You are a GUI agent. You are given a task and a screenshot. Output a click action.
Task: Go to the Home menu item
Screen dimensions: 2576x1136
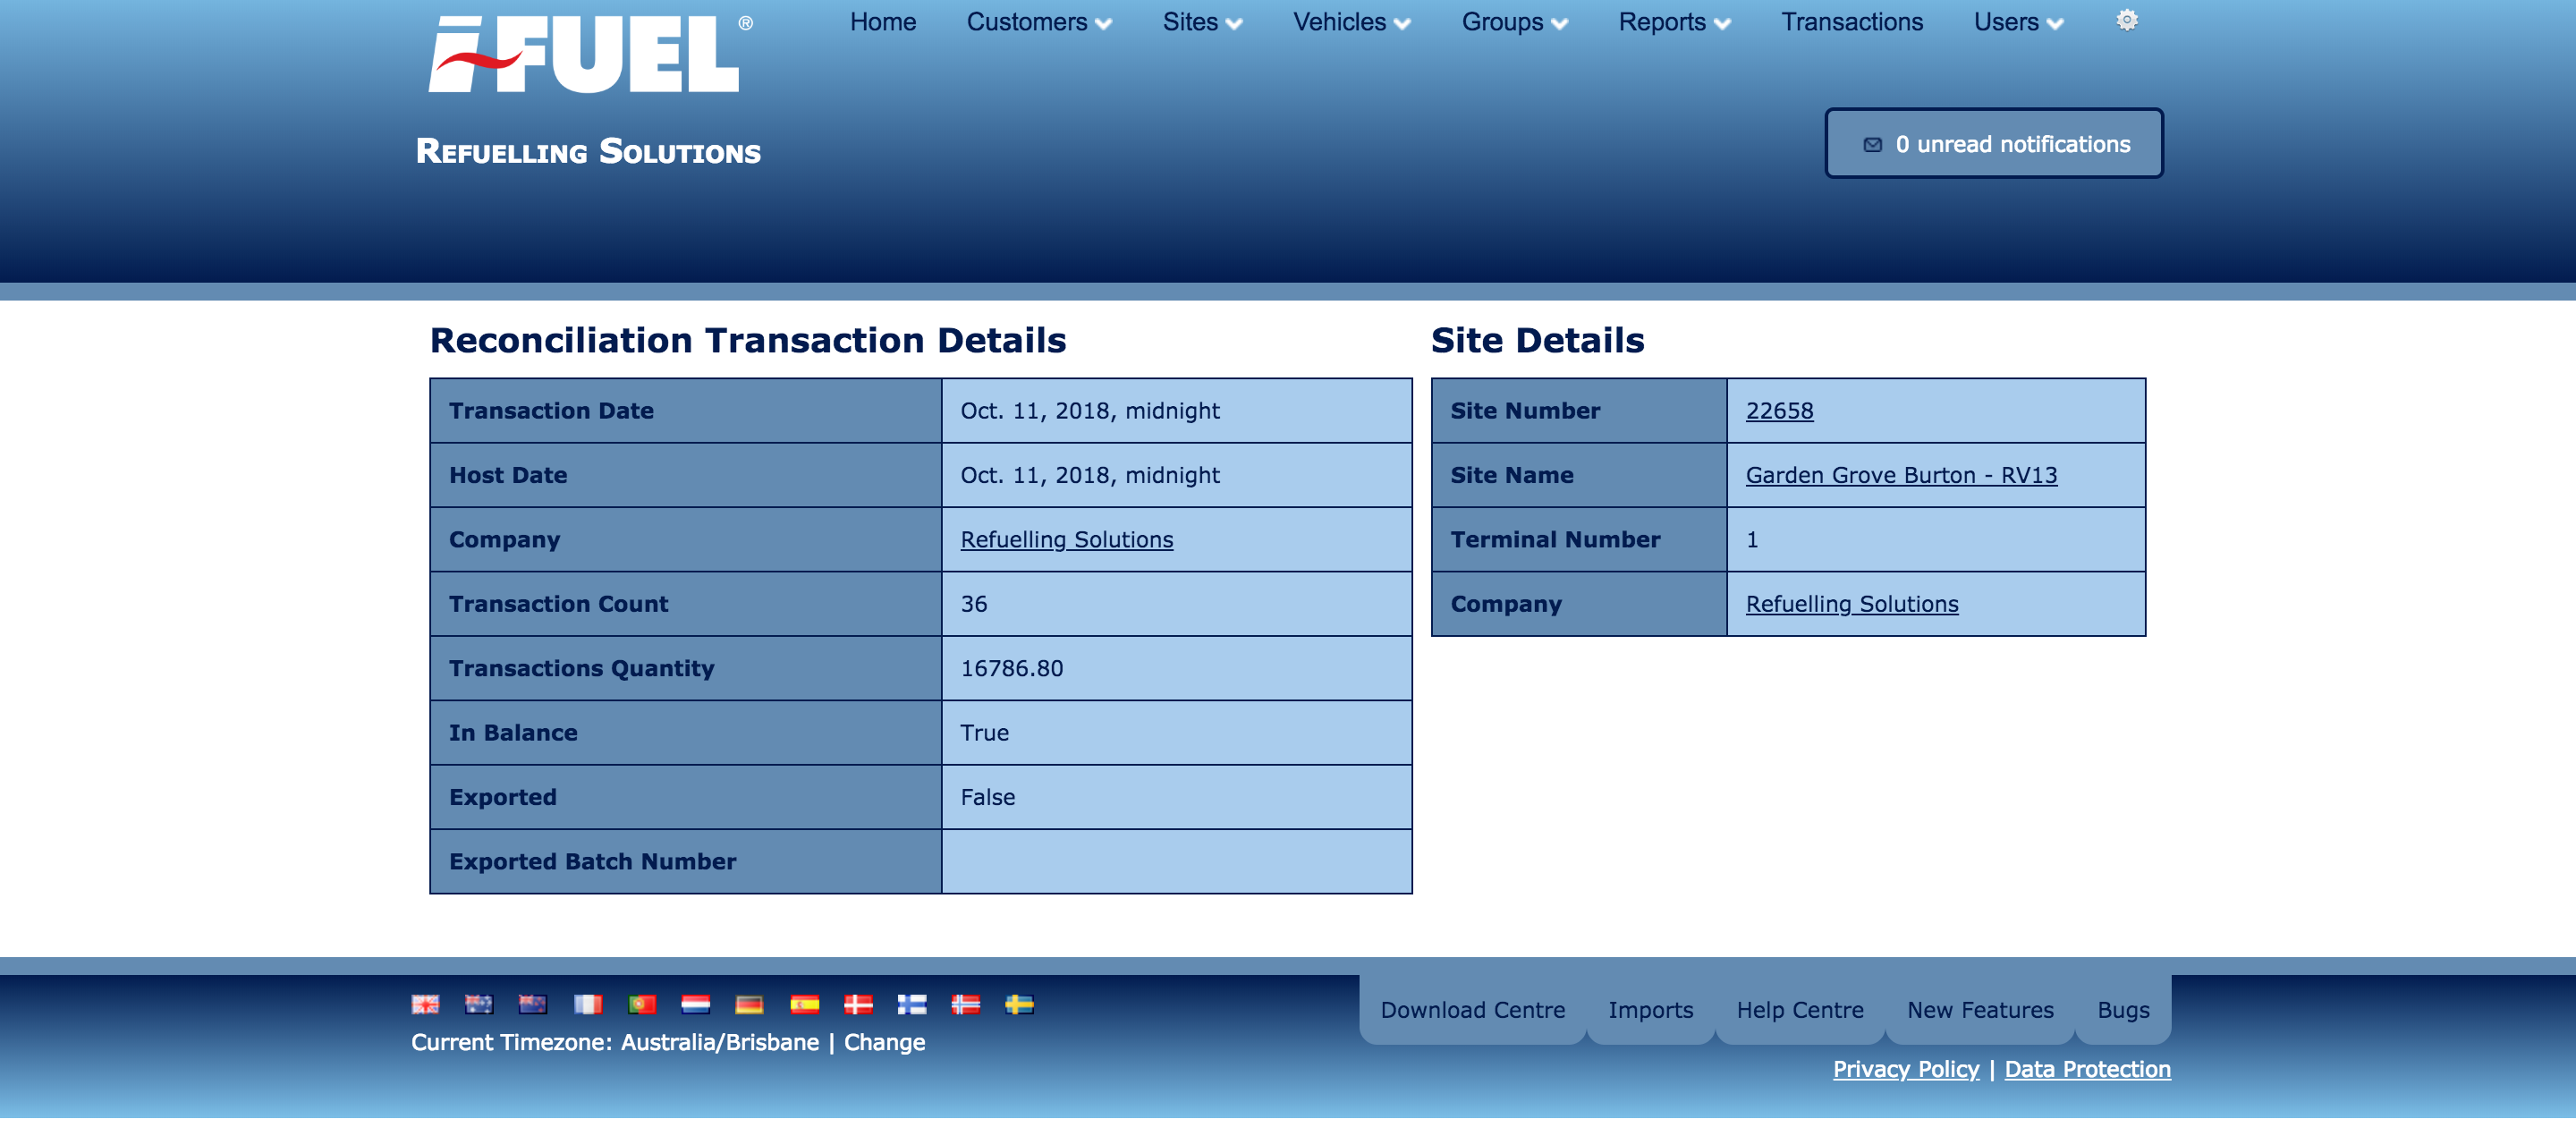coord(882,22)
